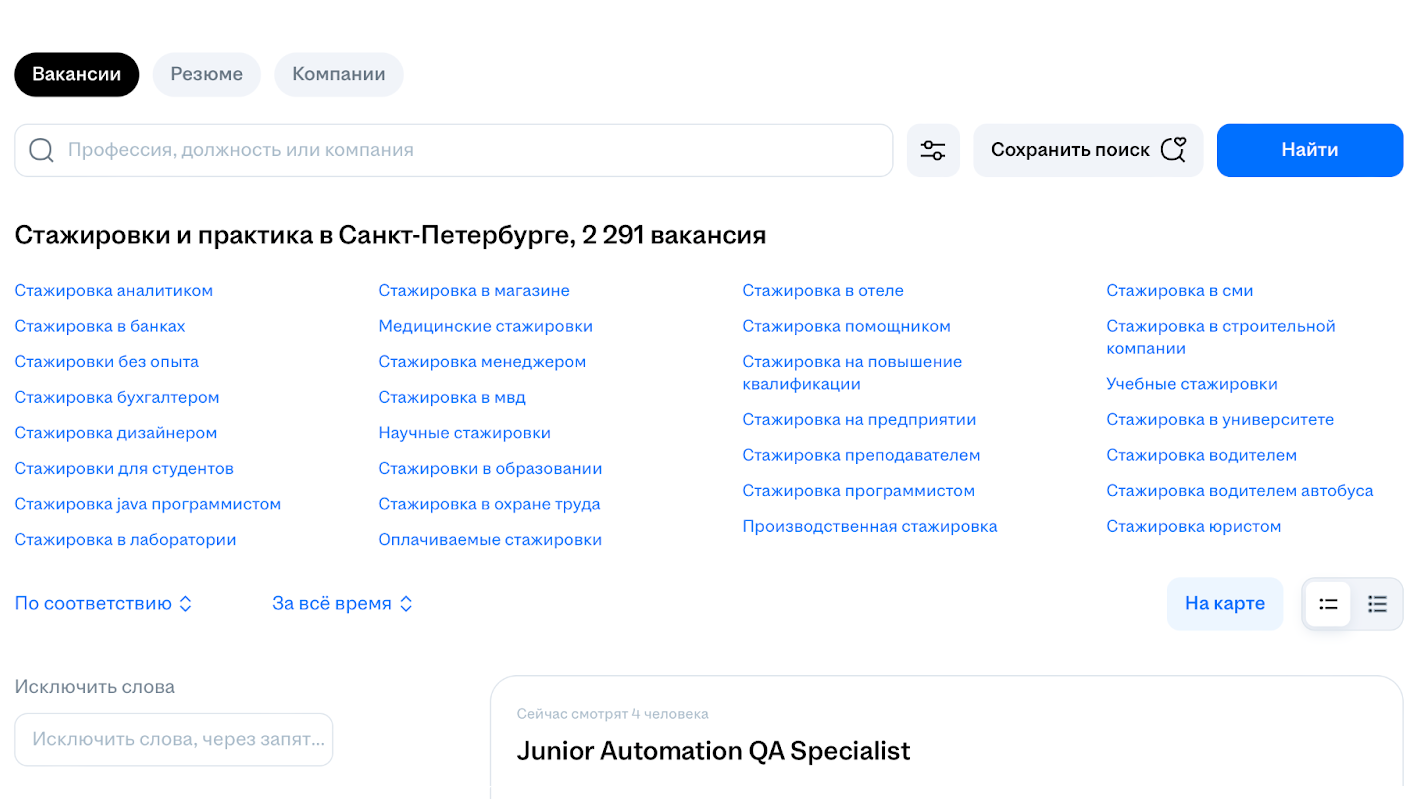Select the Вакансии tab
The height and width of the screenshot is (799, 1422).
click(x=77, y=74)
